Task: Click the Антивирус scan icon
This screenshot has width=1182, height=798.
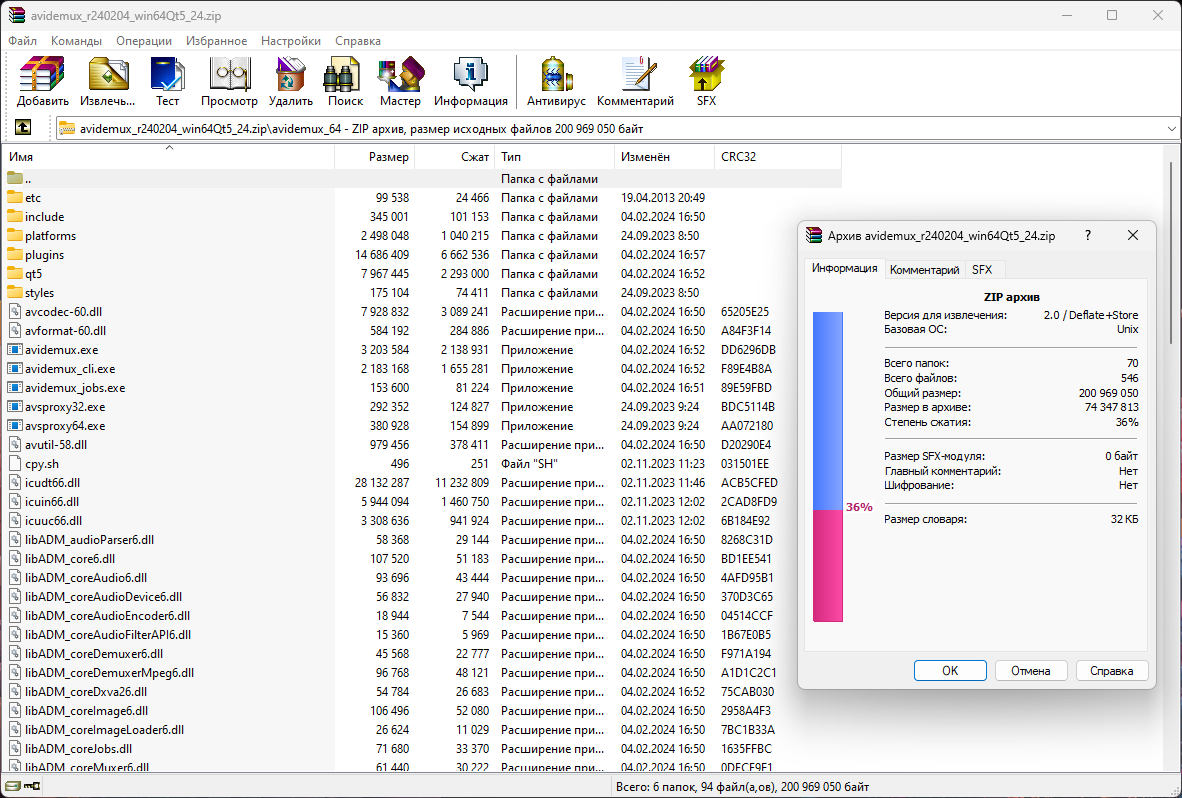Action: coord(556,81)
